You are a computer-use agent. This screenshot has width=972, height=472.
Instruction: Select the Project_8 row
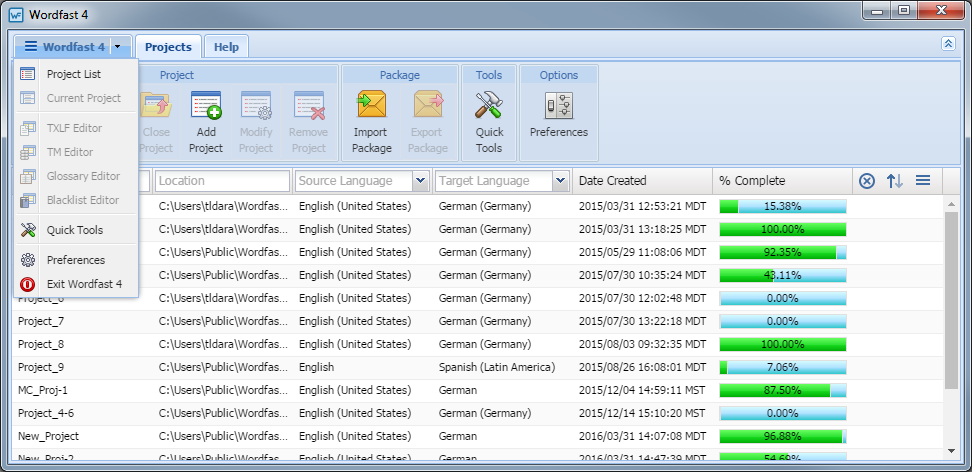477,344
